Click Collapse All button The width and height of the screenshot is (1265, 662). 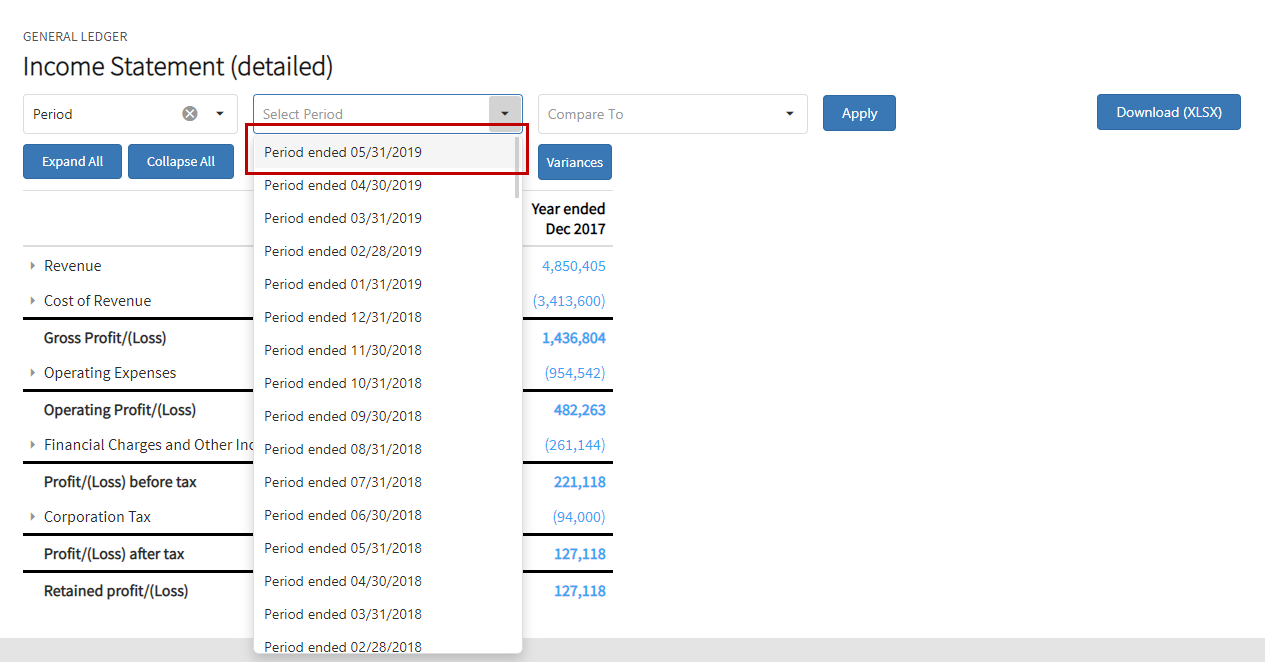coord(181,161)
